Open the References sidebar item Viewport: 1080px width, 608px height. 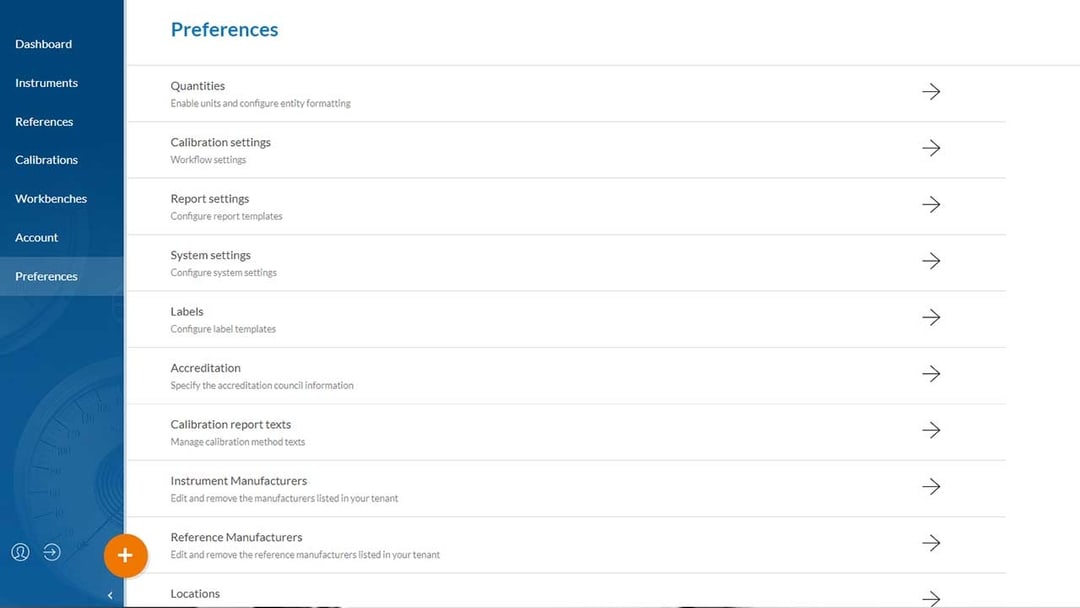pos(44,122)
